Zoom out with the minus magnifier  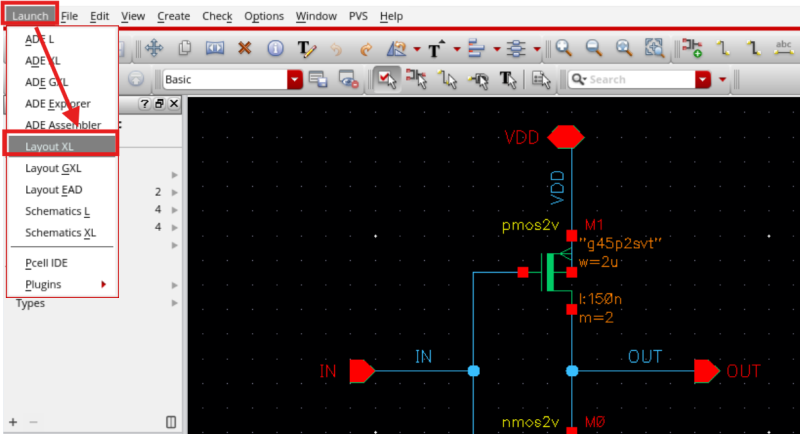click(594, 48)
